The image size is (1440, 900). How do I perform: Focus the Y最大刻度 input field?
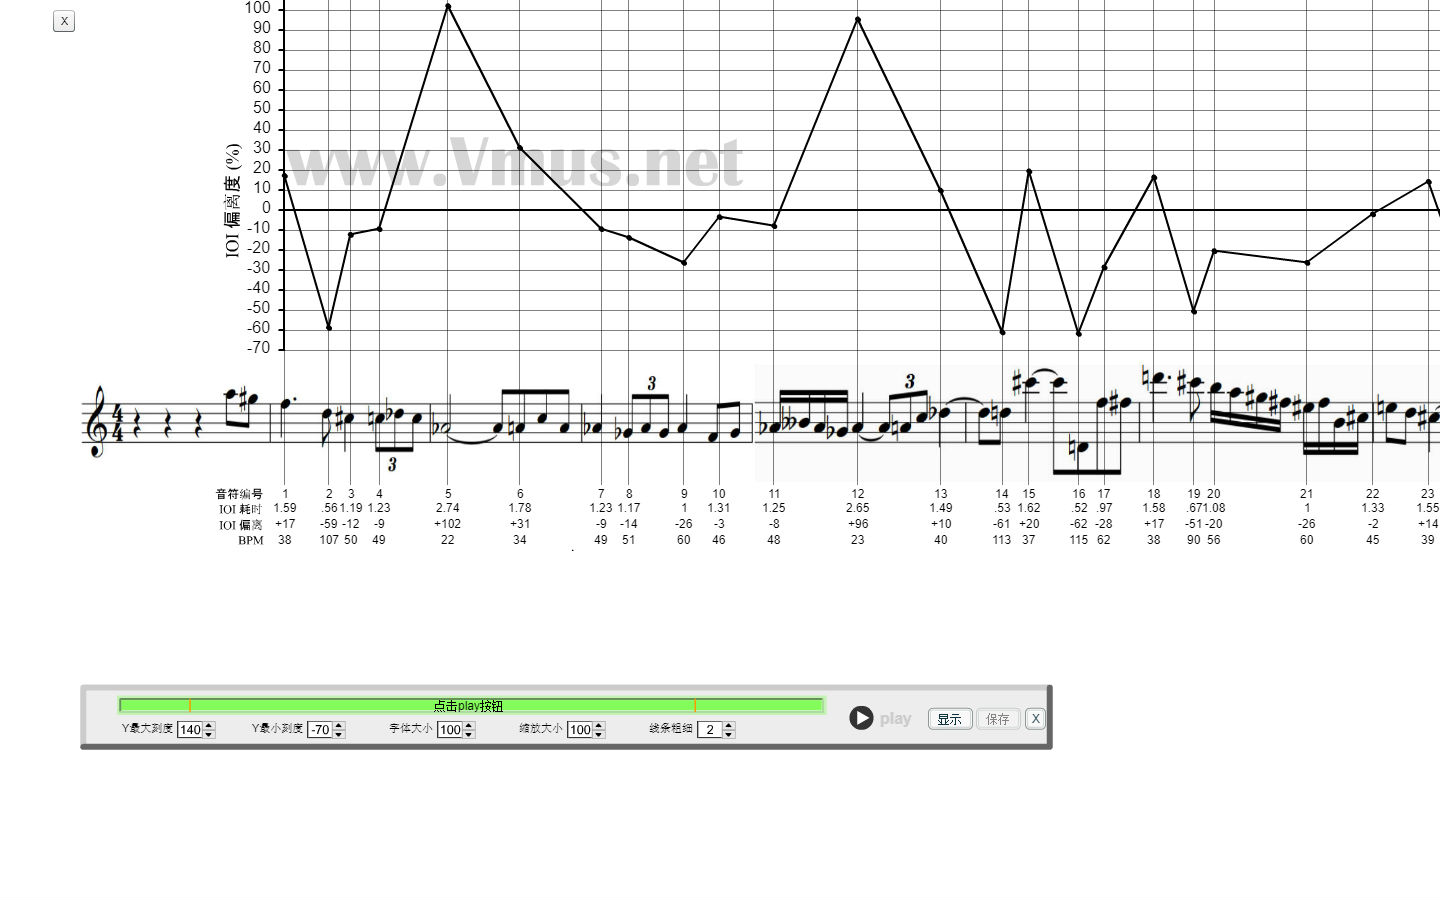click(189, 730)
